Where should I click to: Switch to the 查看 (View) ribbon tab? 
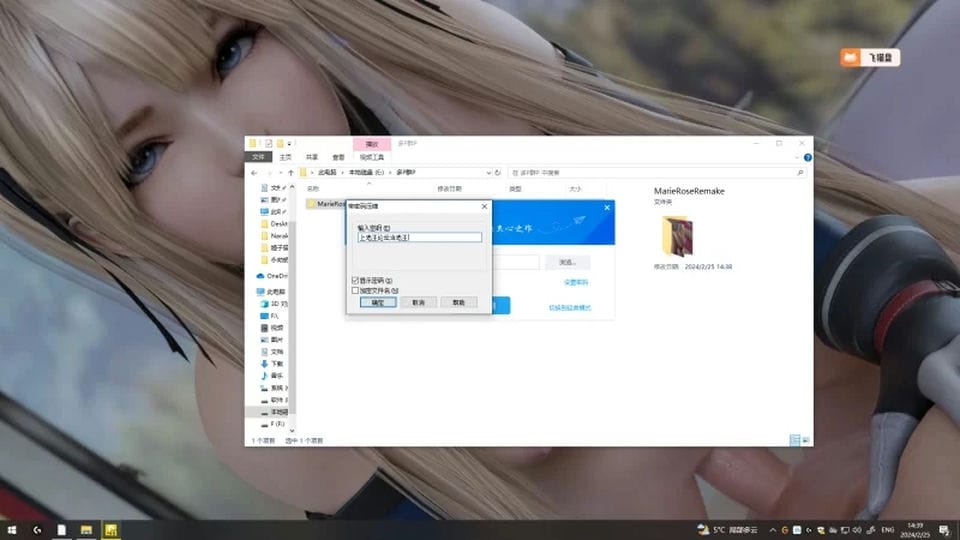pos(338,157)
